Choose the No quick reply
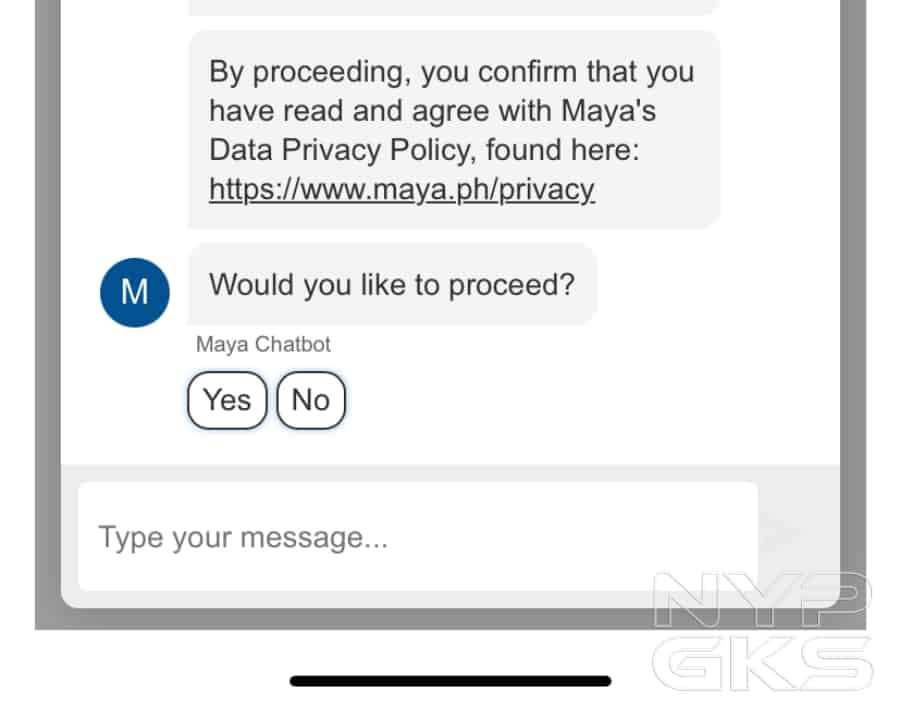The height and width of the screenshot is (704, 900). point(311,400)
